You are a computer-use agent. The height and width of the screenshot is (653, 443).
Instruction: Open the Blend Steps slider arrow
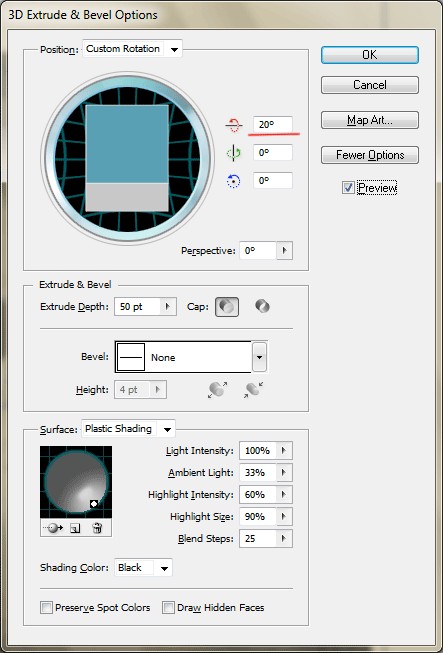coord(284,538)
